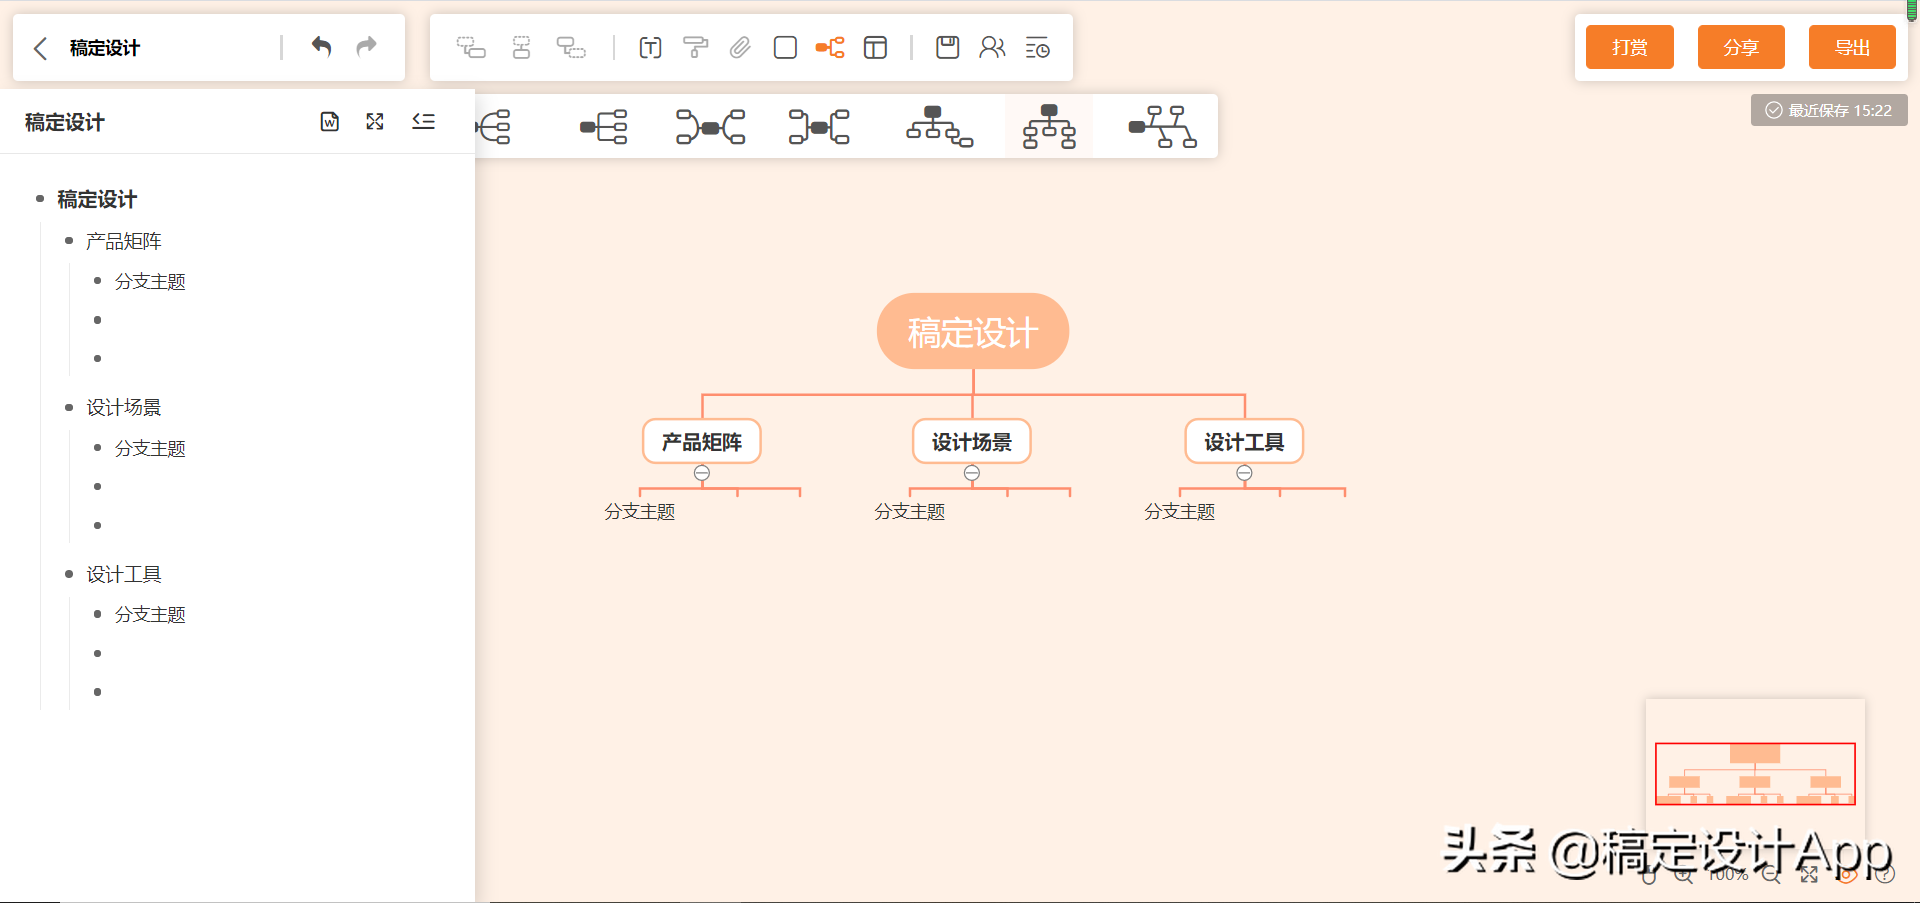Click the paperclip attachment icon
1920x903 pixels.
(740, 47)
